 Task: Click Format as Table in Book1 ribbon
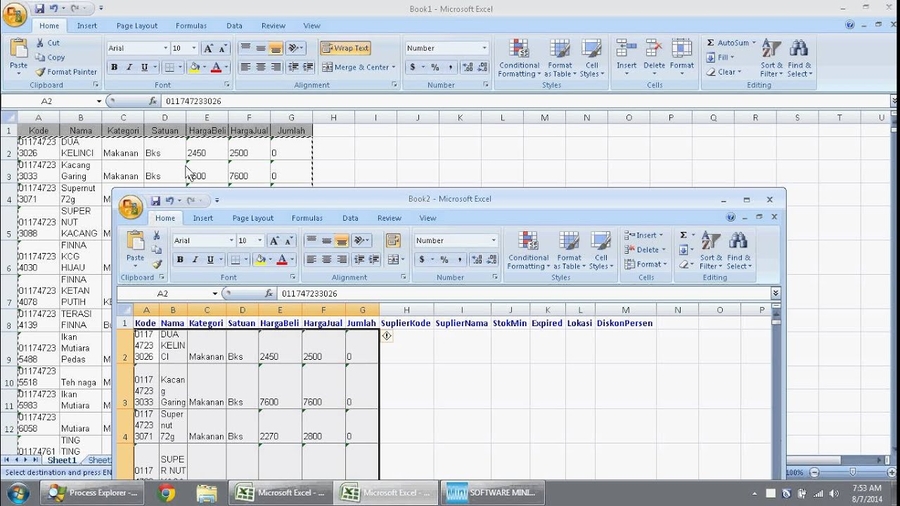coord(559,59)
